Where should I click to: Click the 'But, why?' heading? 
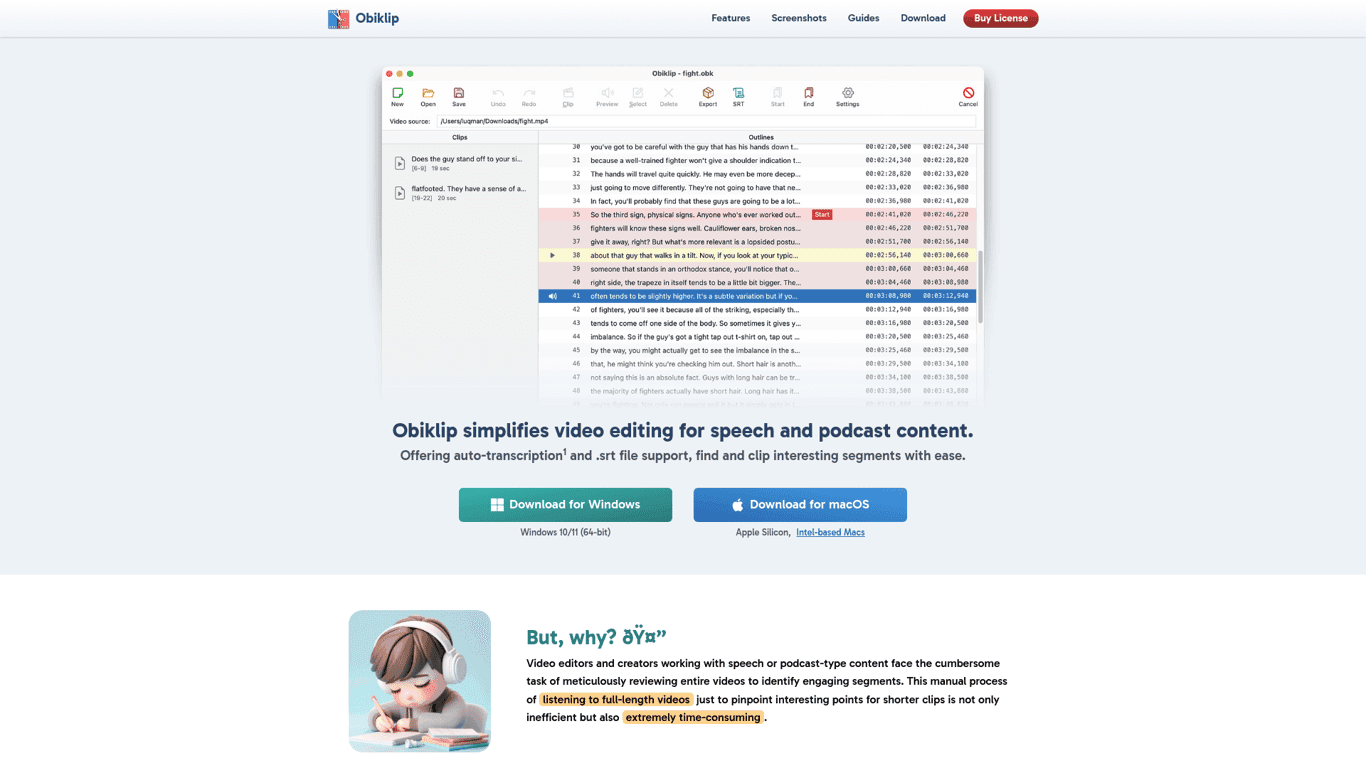click(x=596, y=637)
